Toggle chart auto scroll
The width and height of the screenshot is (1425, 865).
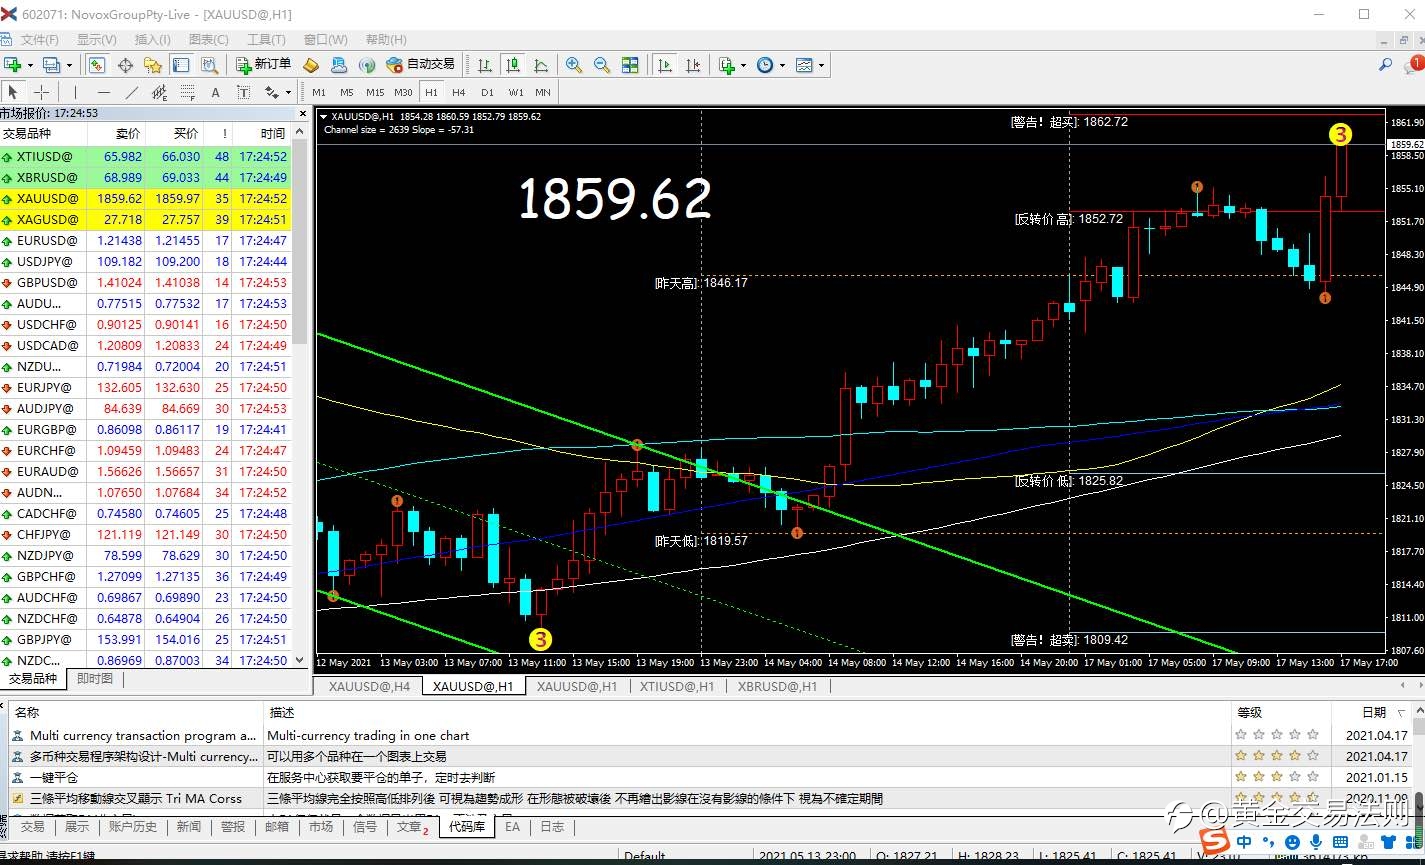(x=665, y=65)
